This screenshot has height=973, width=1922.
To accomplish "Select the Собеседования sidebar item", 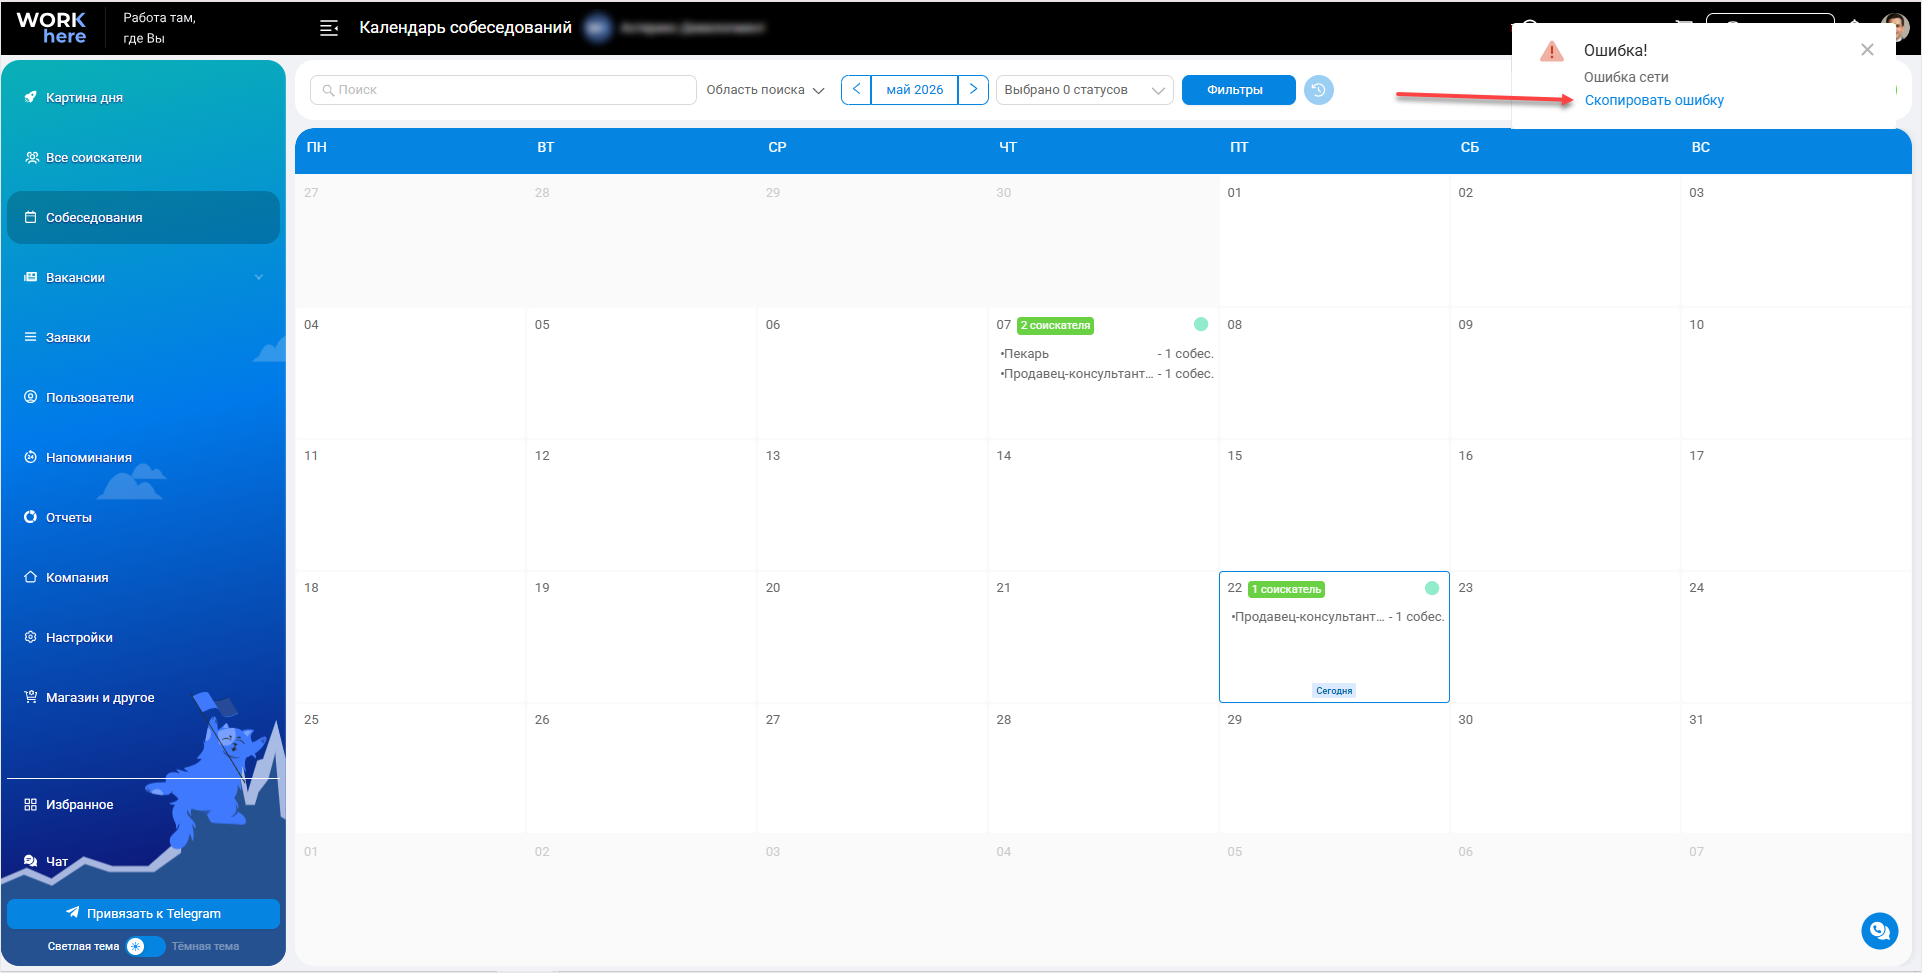I will [143, 218].
